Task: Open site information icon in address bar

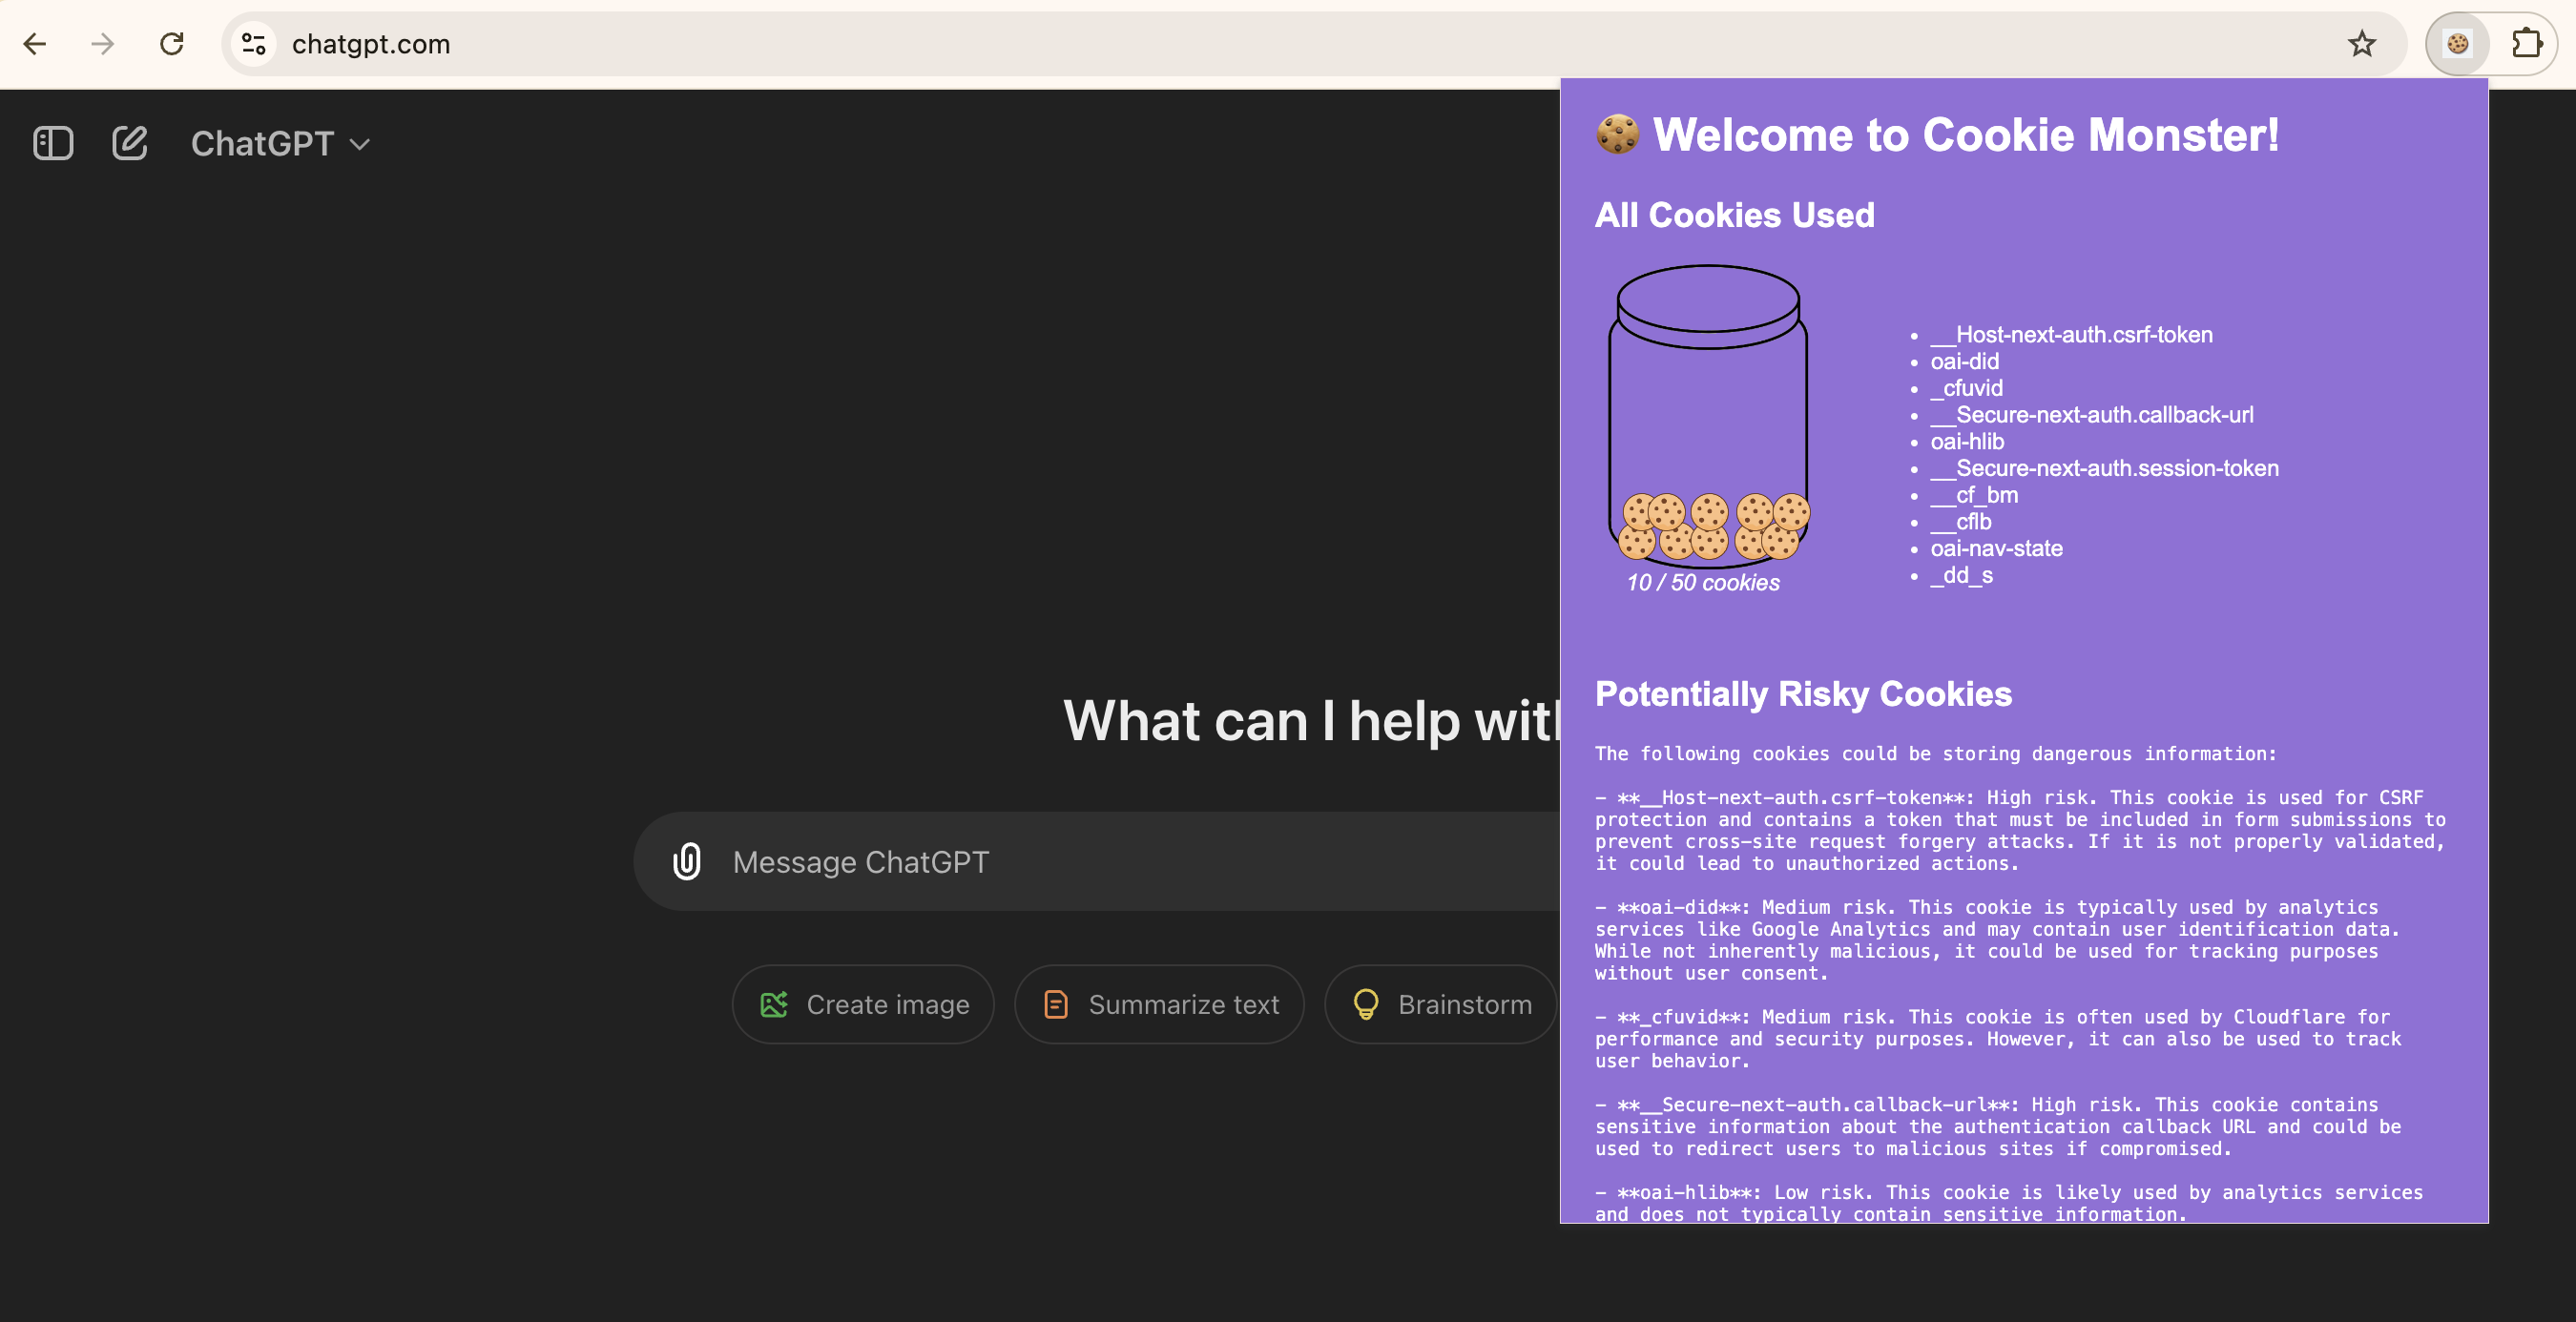Action: point(254,44)
